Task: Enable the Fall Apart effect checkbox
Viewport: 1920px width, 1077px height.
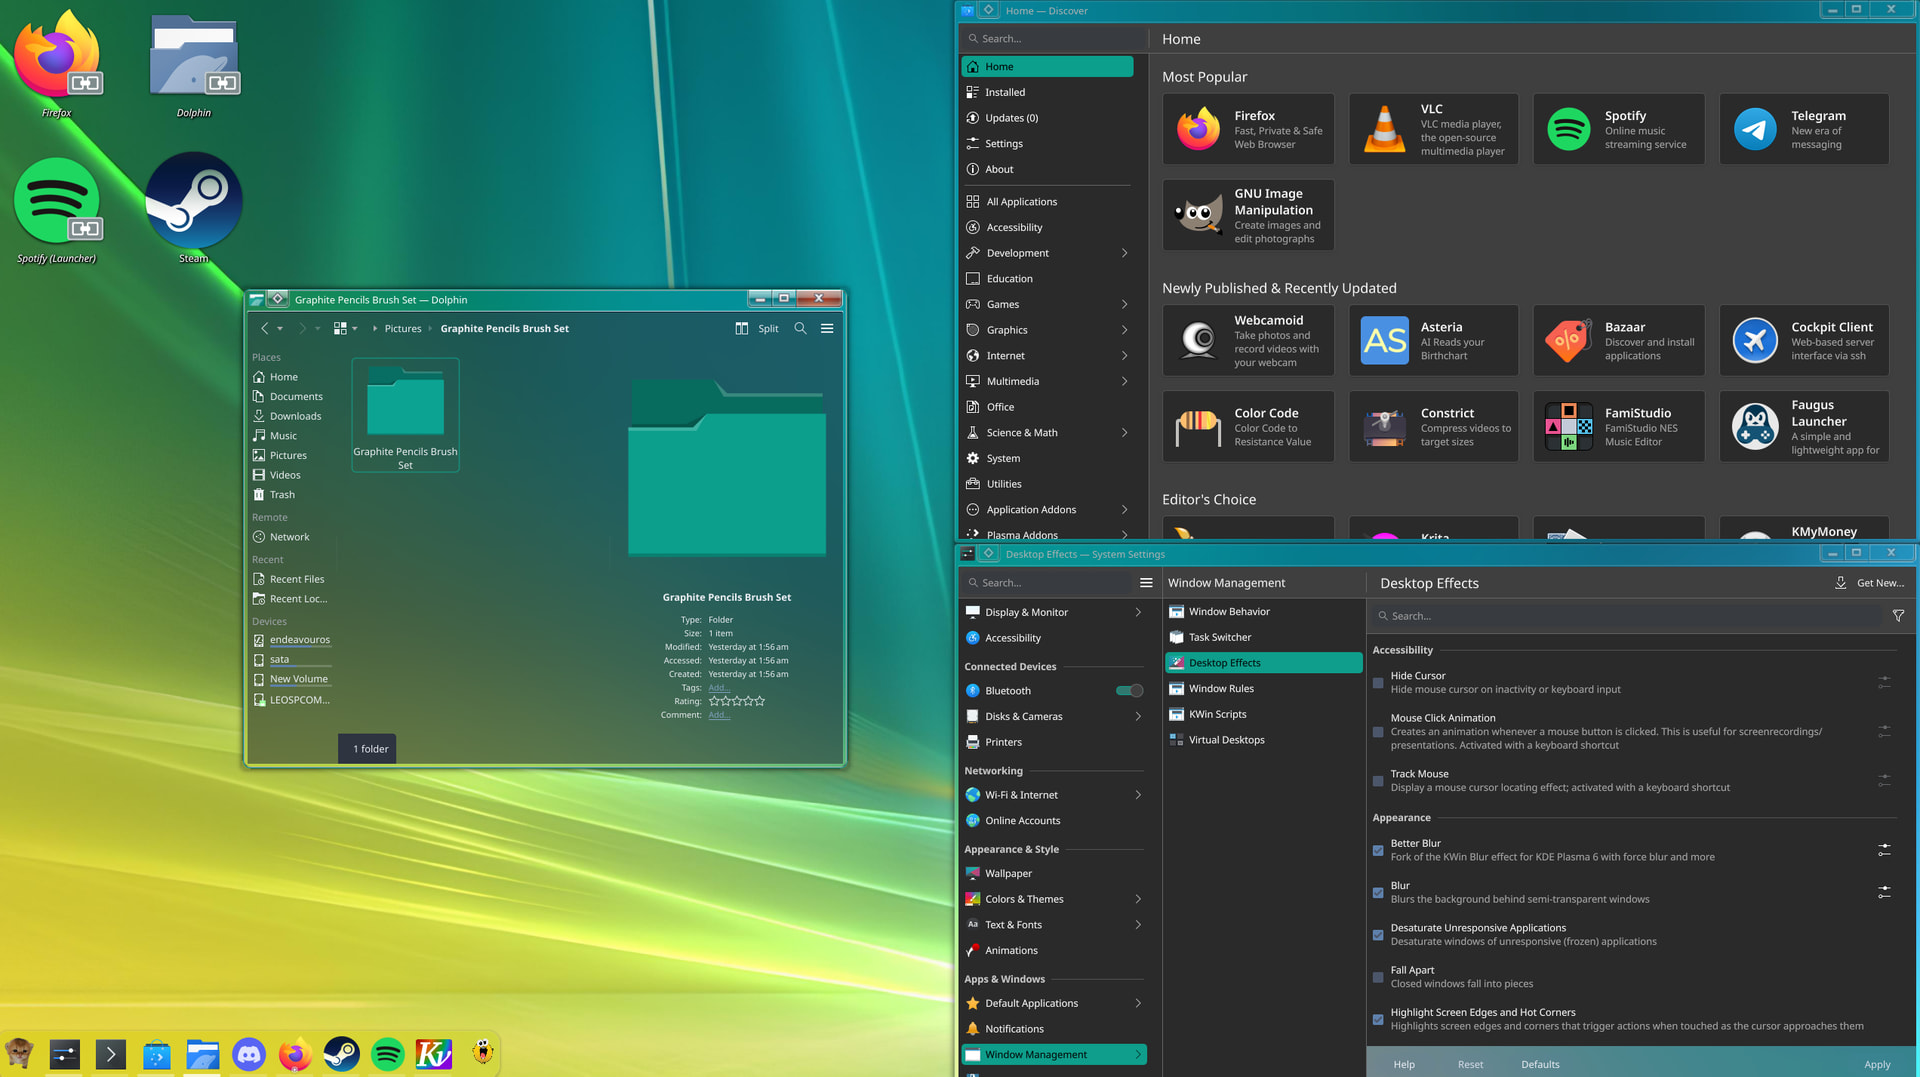Action: 1378,977
